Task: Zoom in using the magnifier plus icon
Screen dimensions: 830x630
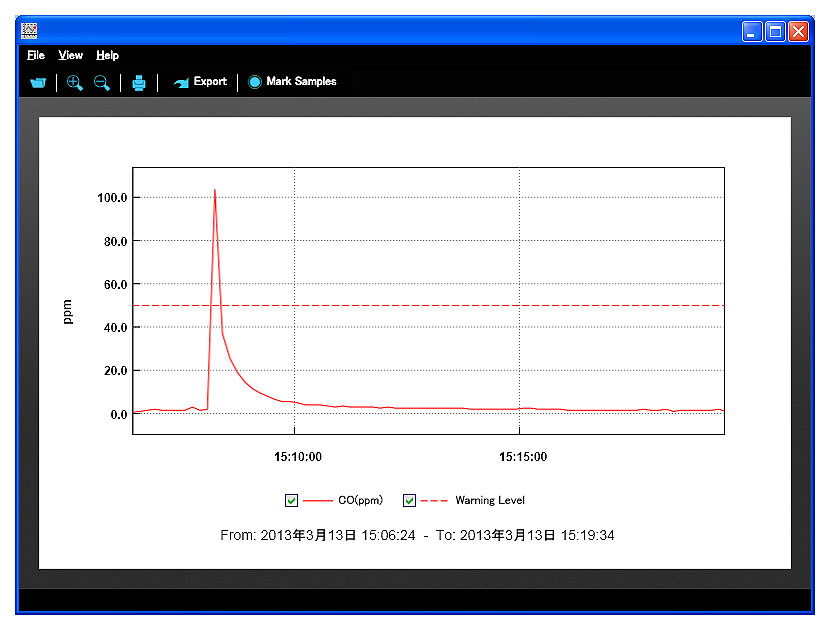Action: point(74,83)
